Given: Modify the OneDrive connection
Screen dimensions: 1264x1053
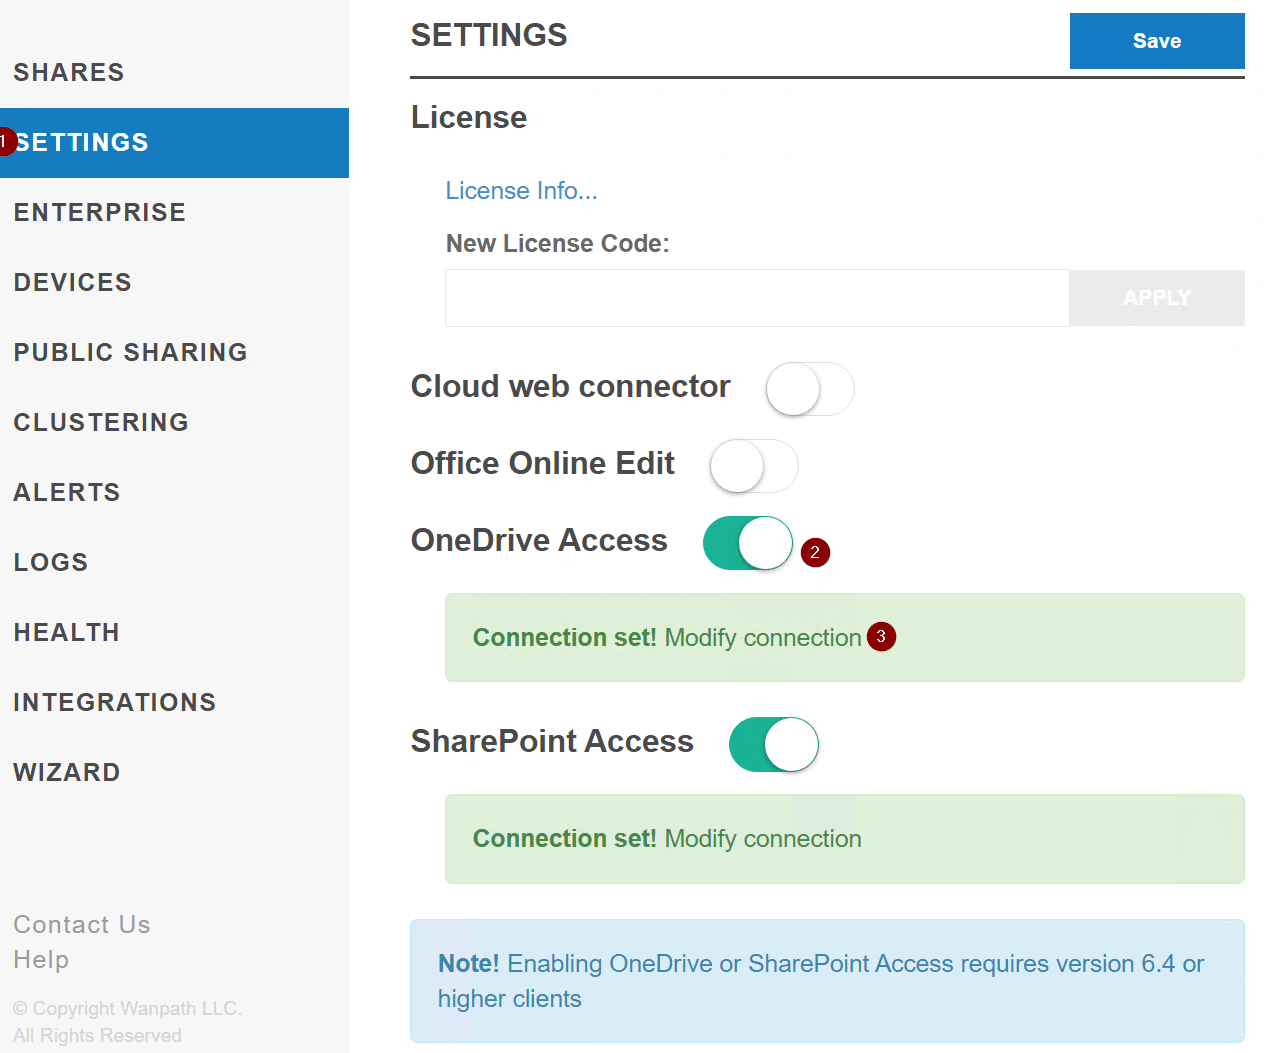Looking at the screenshot, I should (x=762, y=637).
